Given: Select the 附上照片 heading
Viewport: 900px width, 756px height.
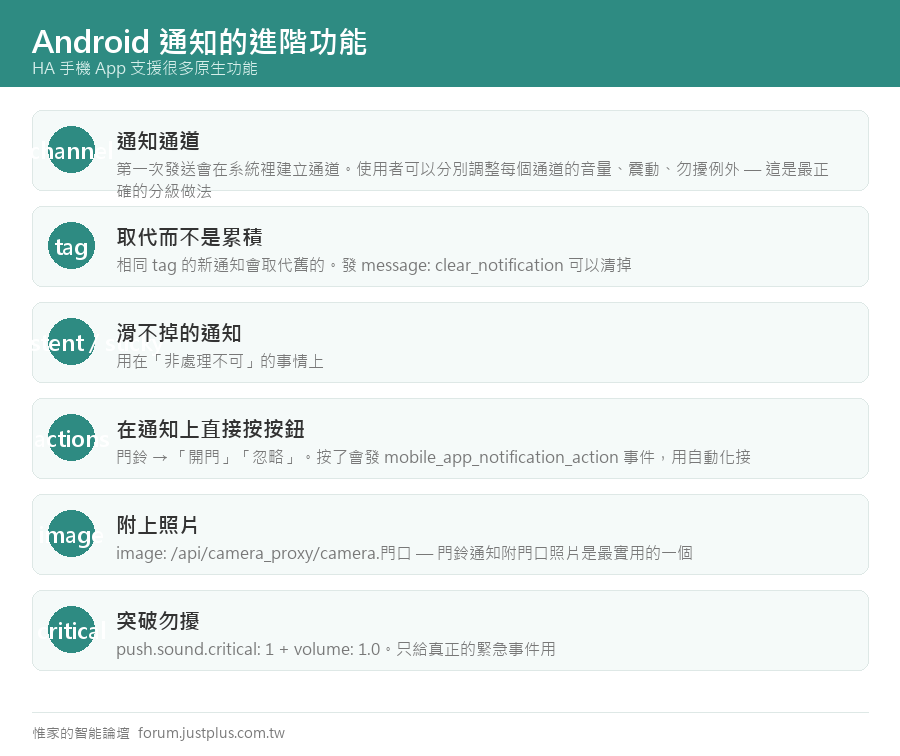Looking at the screenshot, I should pos(158,525).
